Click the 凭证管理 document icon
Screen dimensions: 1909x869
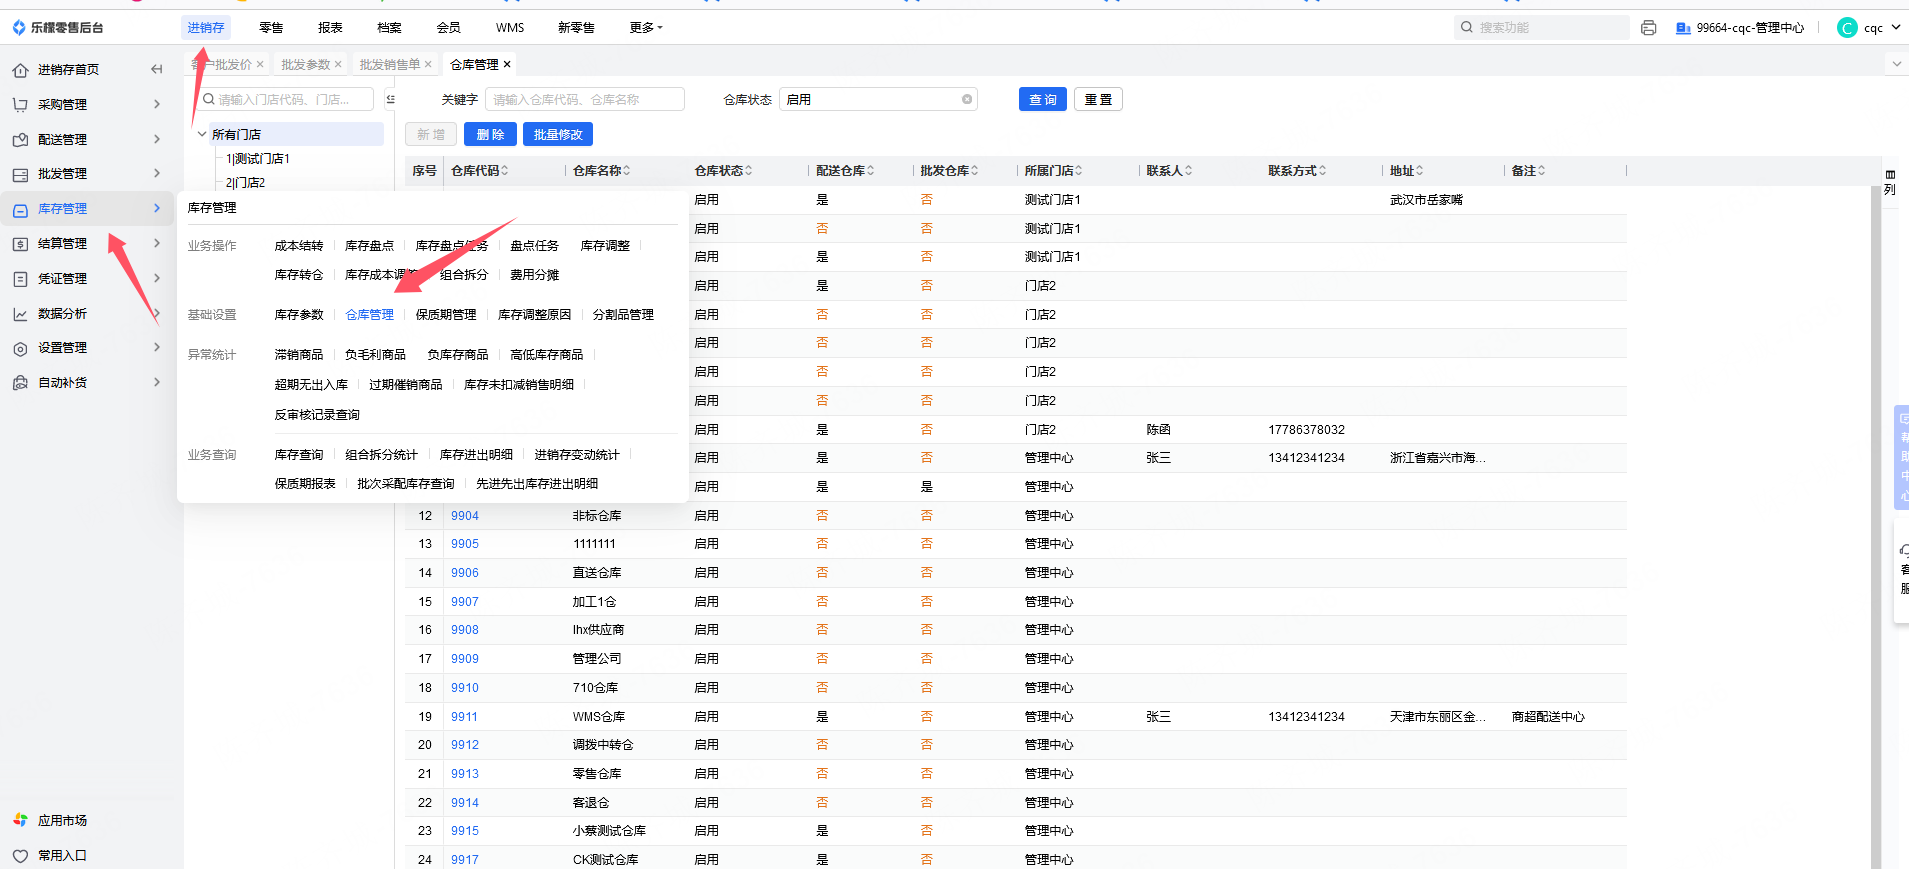tap(20, 279)
